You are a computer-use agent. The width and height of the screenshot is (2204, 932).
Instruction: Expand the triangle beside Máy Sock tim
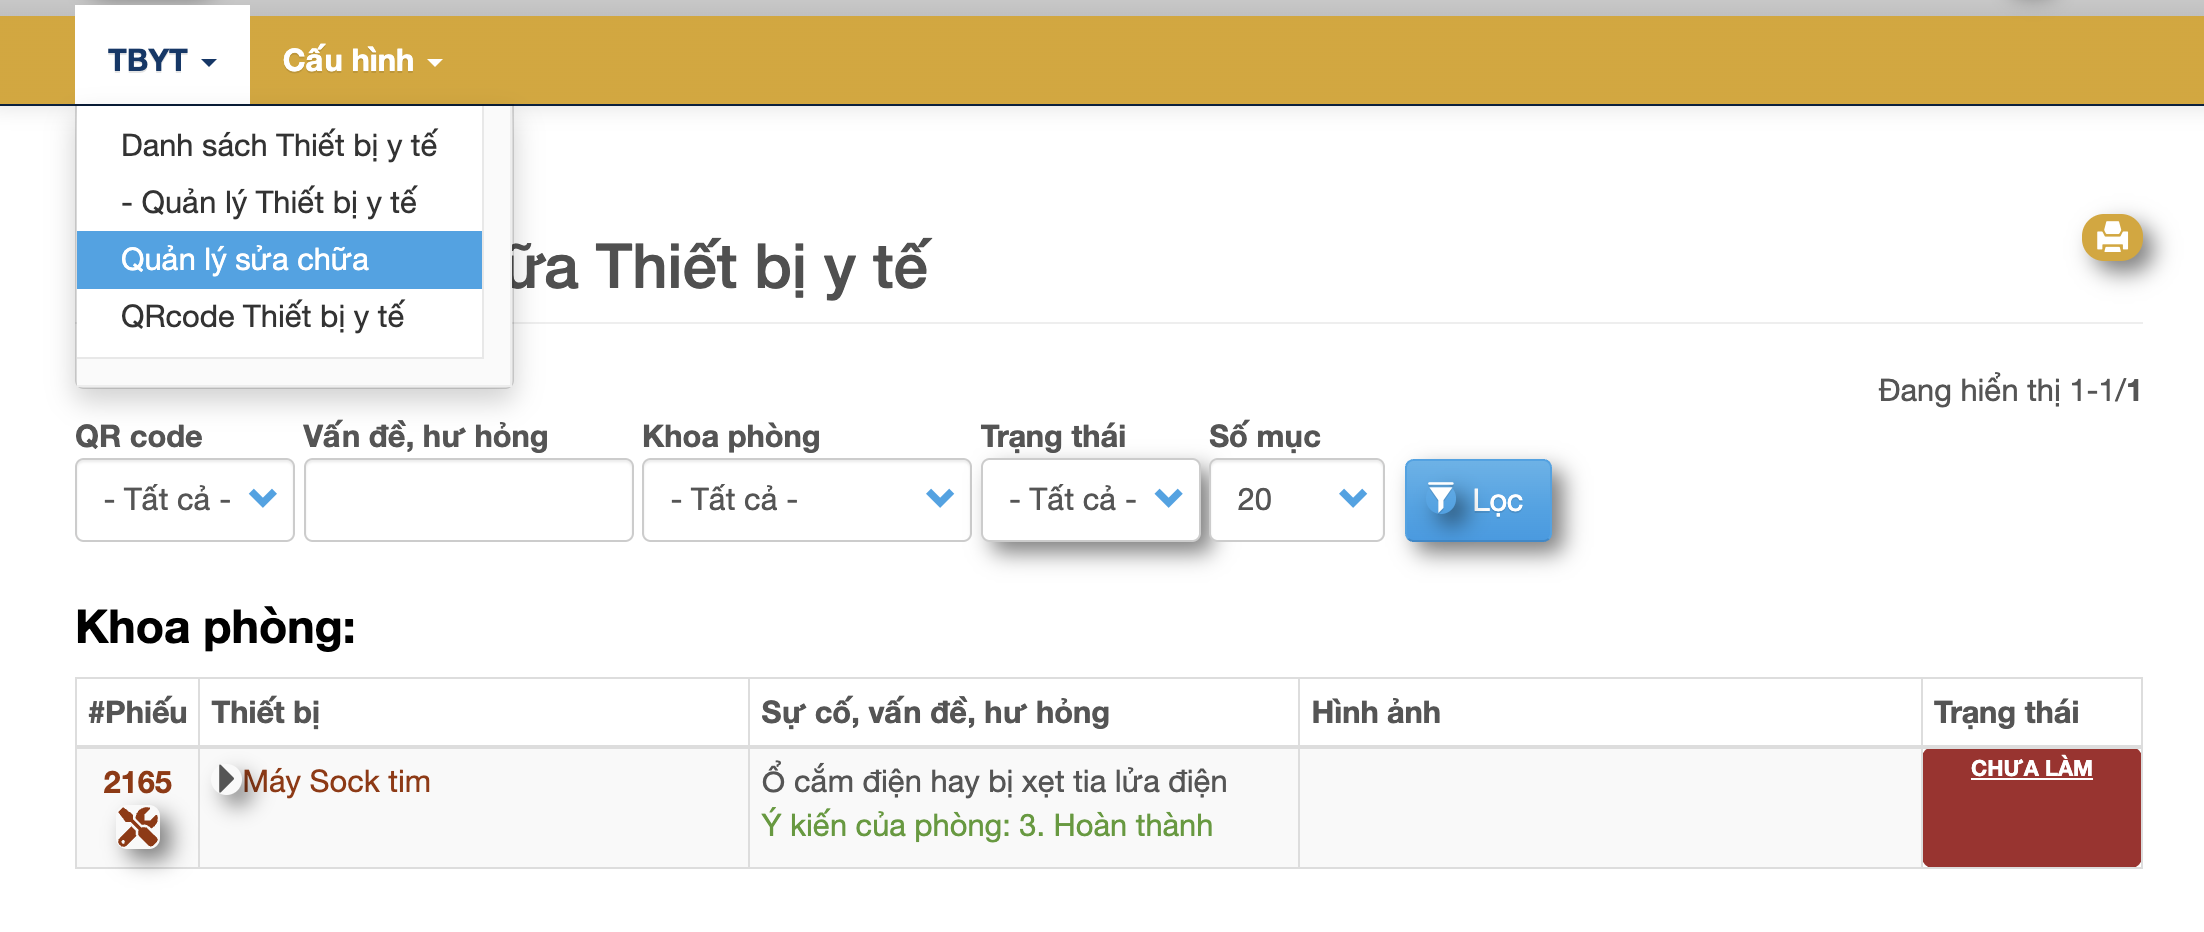[226, 779]
